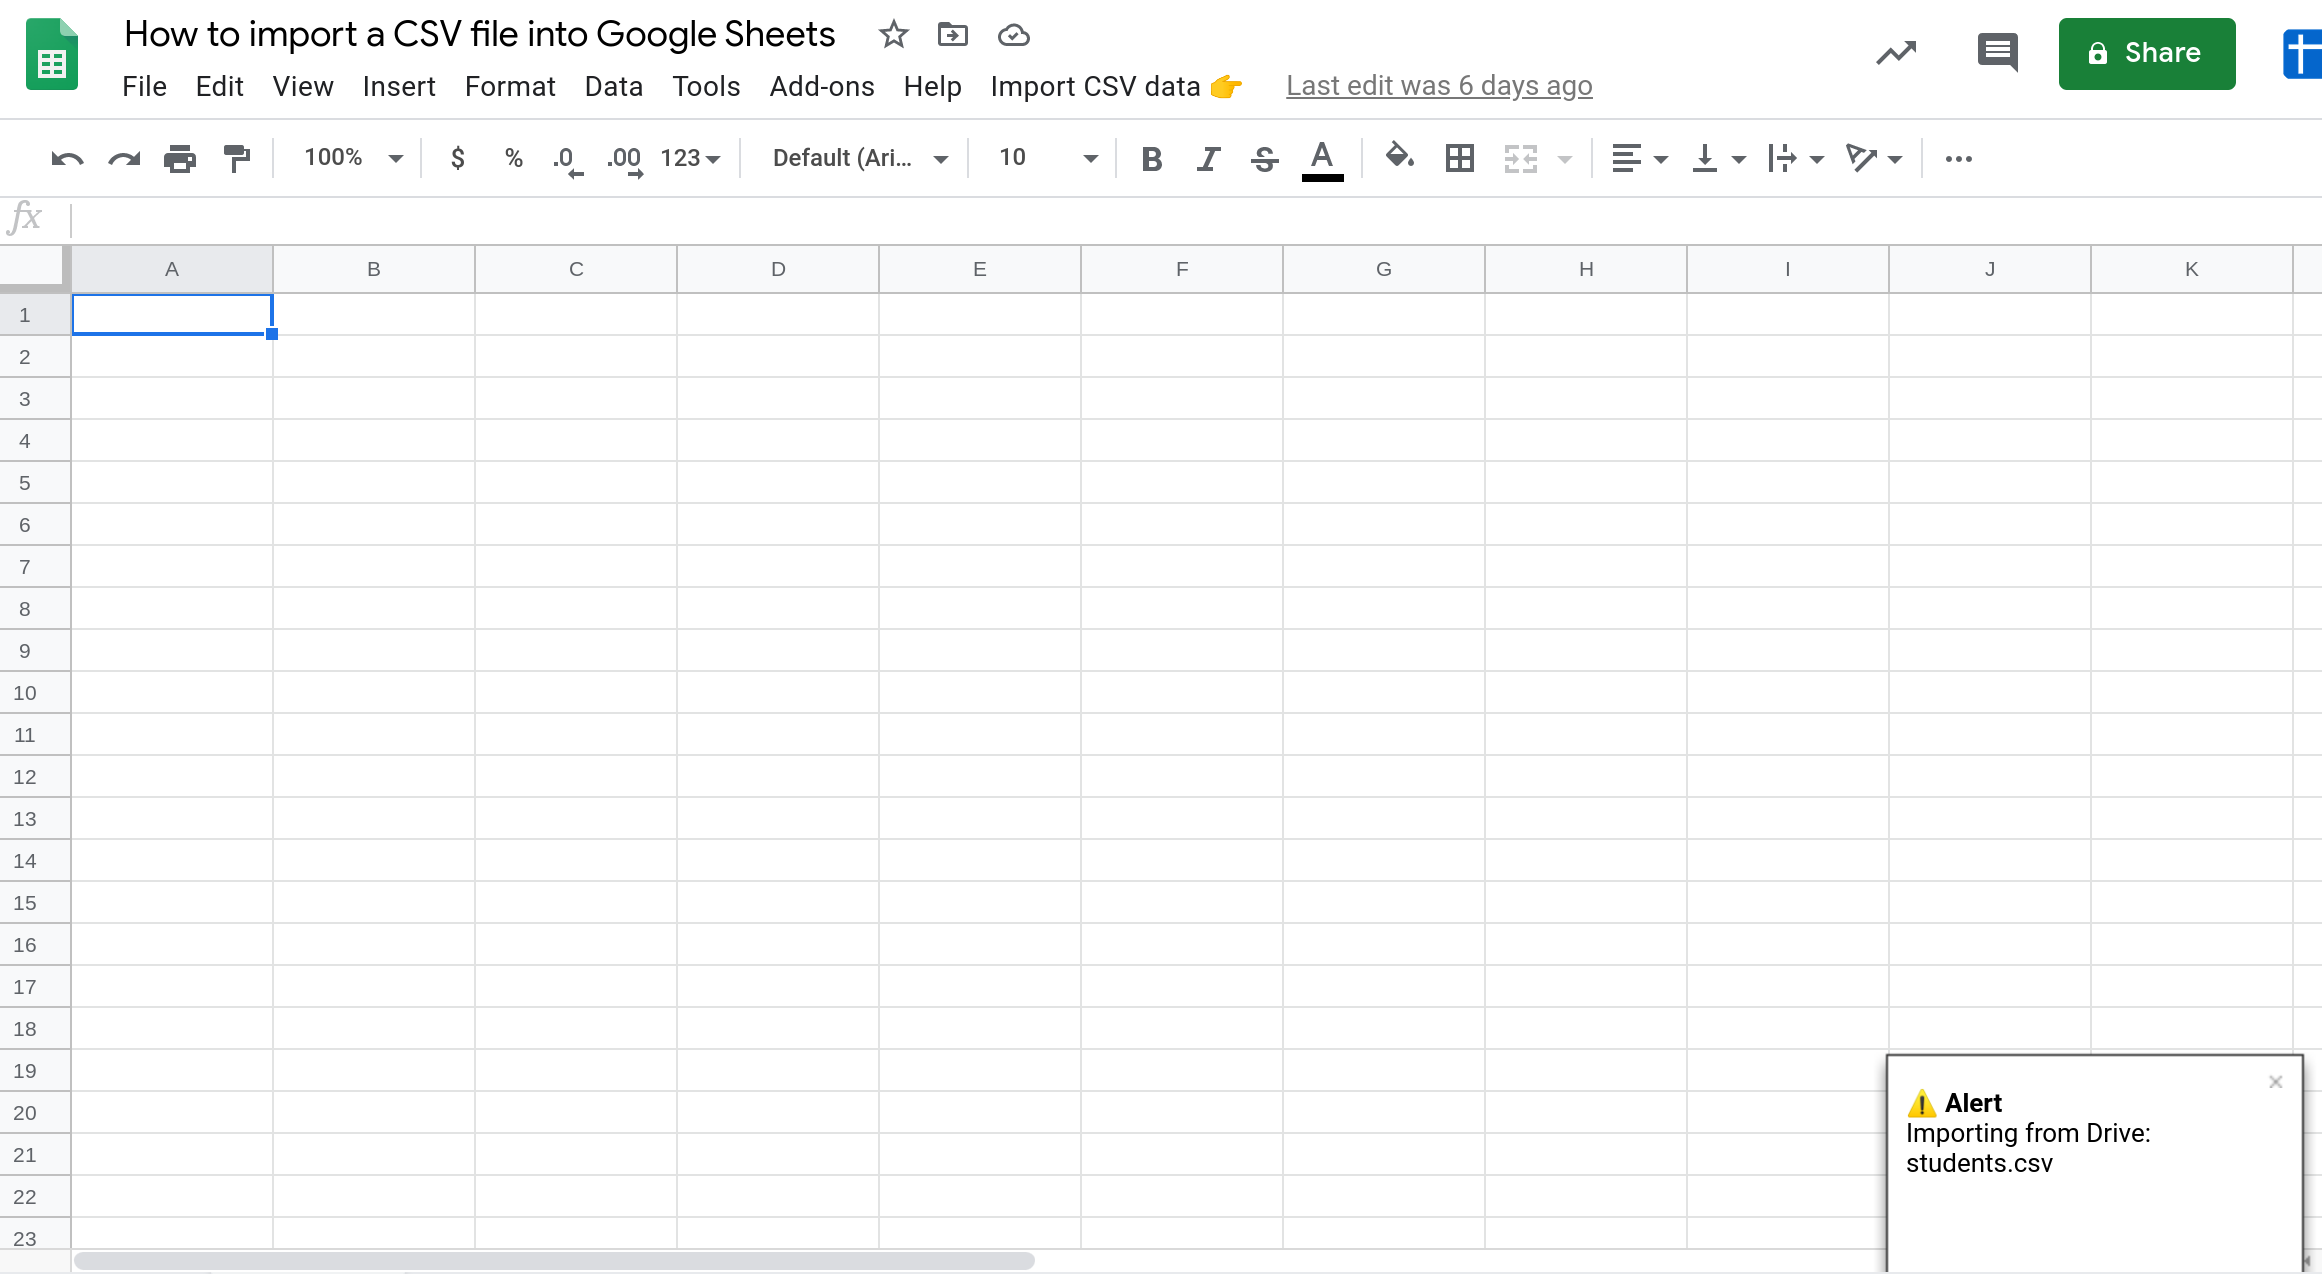Open the Import CSV data menu

point(1116,86)
